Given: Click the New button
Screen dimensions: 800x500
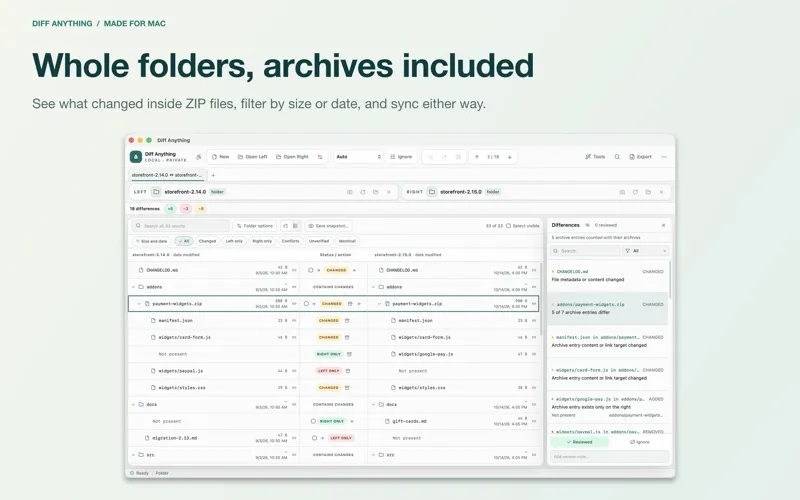Looking at the screenshot, I should click(x=220, y=157).
